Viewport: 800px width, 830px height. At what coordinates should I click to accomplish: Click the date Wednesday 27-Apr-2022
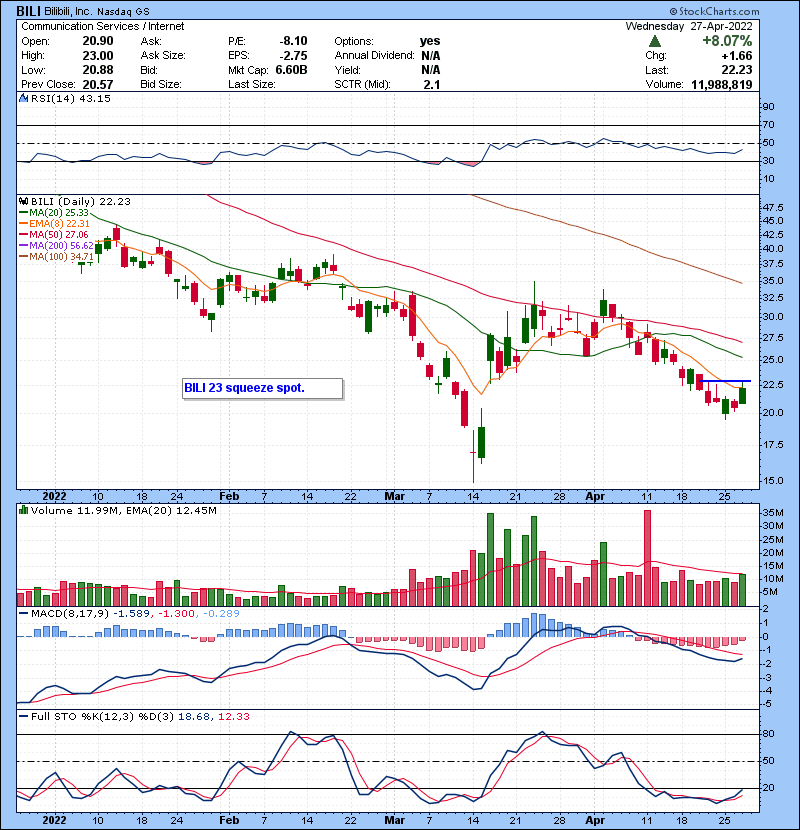(x=689, y=26)
